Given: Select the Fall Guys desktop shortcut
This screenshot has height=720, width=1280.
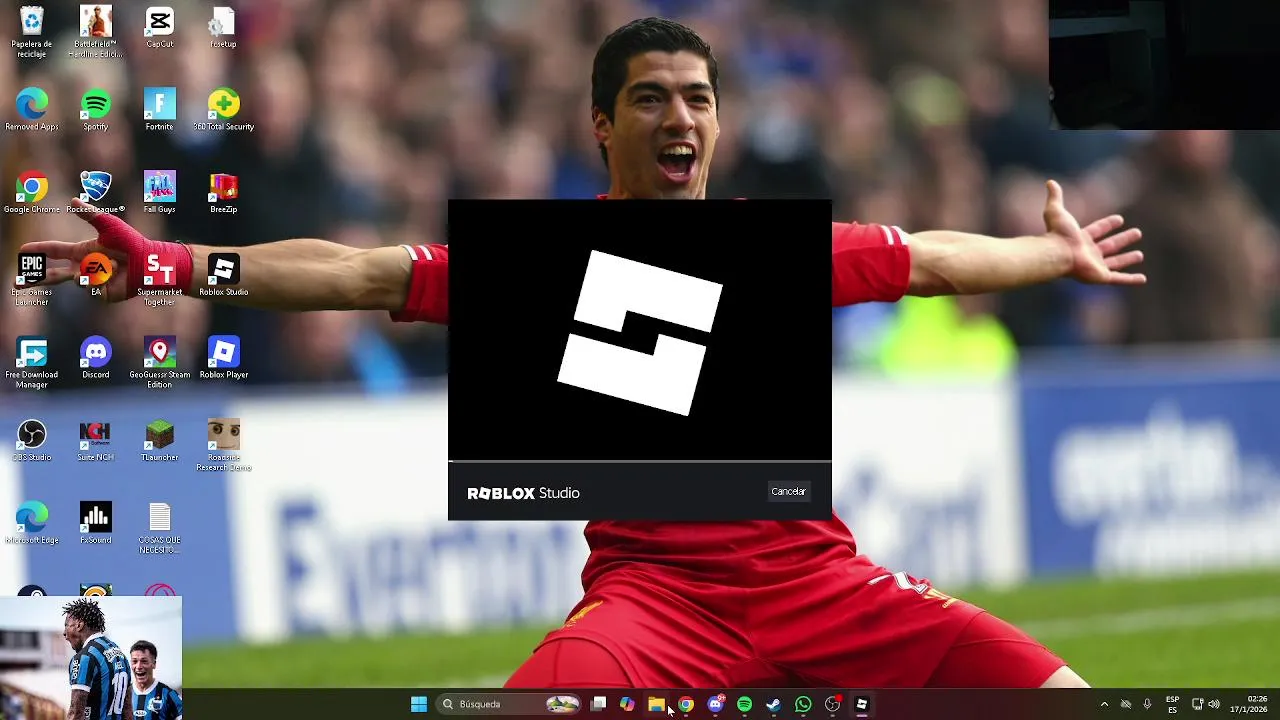Looking at the screenshot, I should (160, 193).
